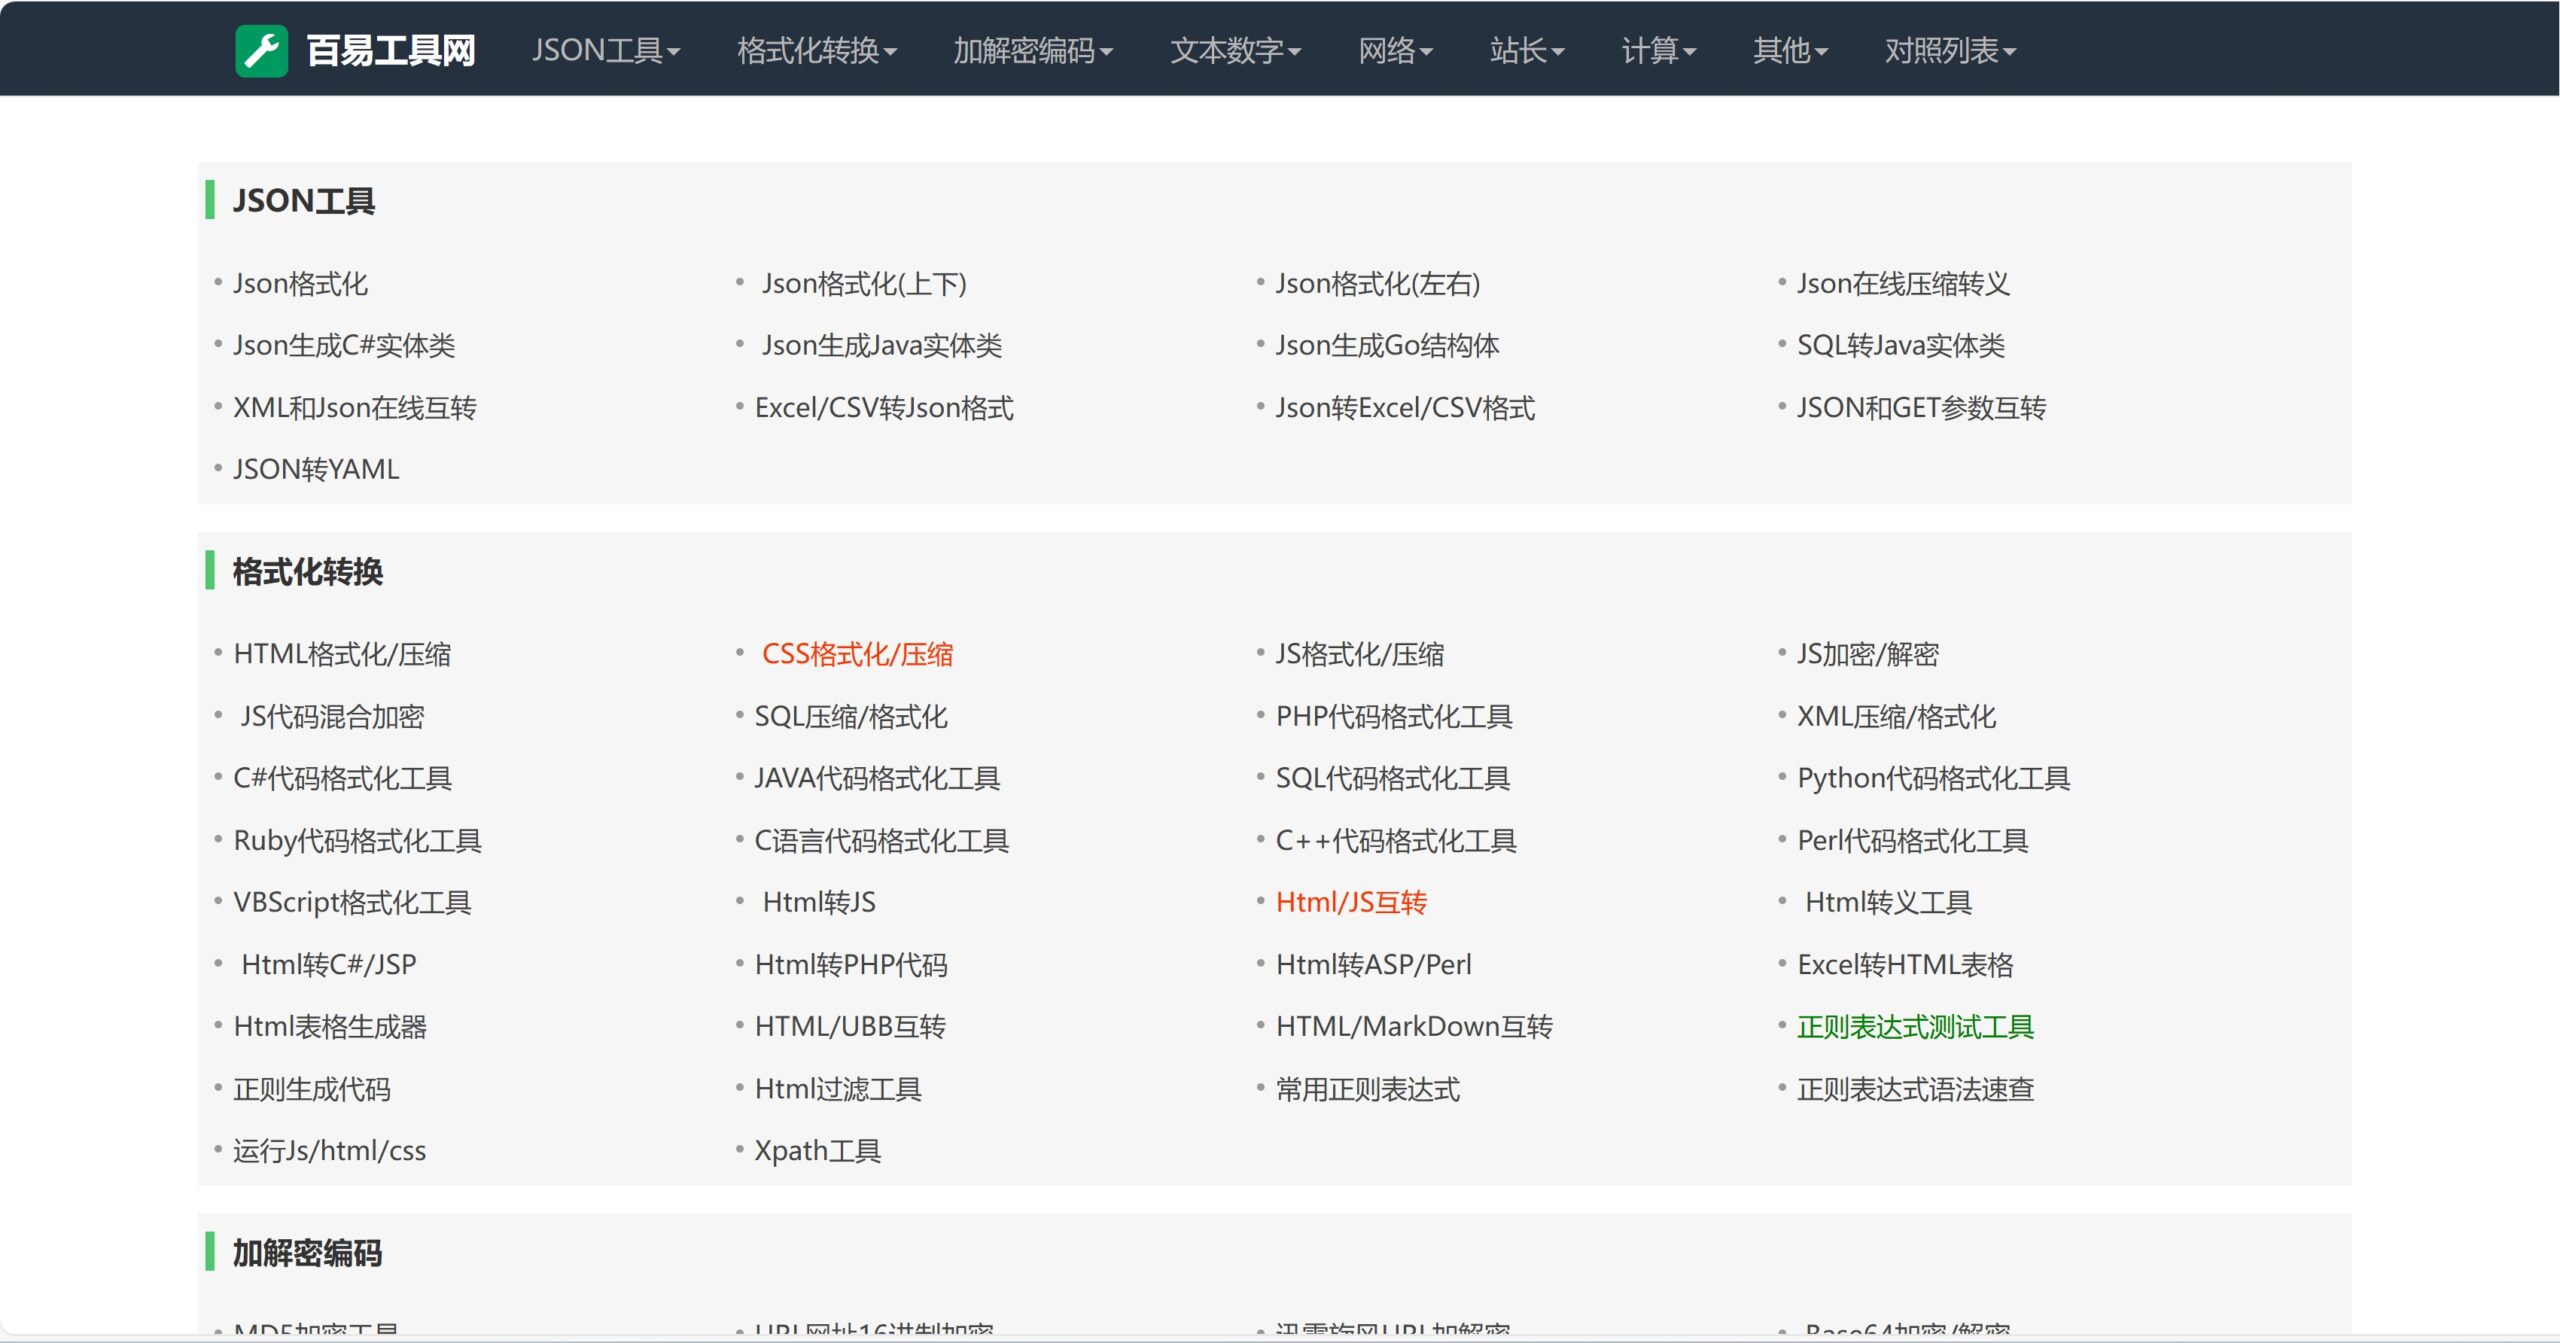The height and width of the screenshot is (1343, 2560).
Task: Open Json转Excel/CSV格式 link
Action: pyautogui.click(x=1405, y=408)
